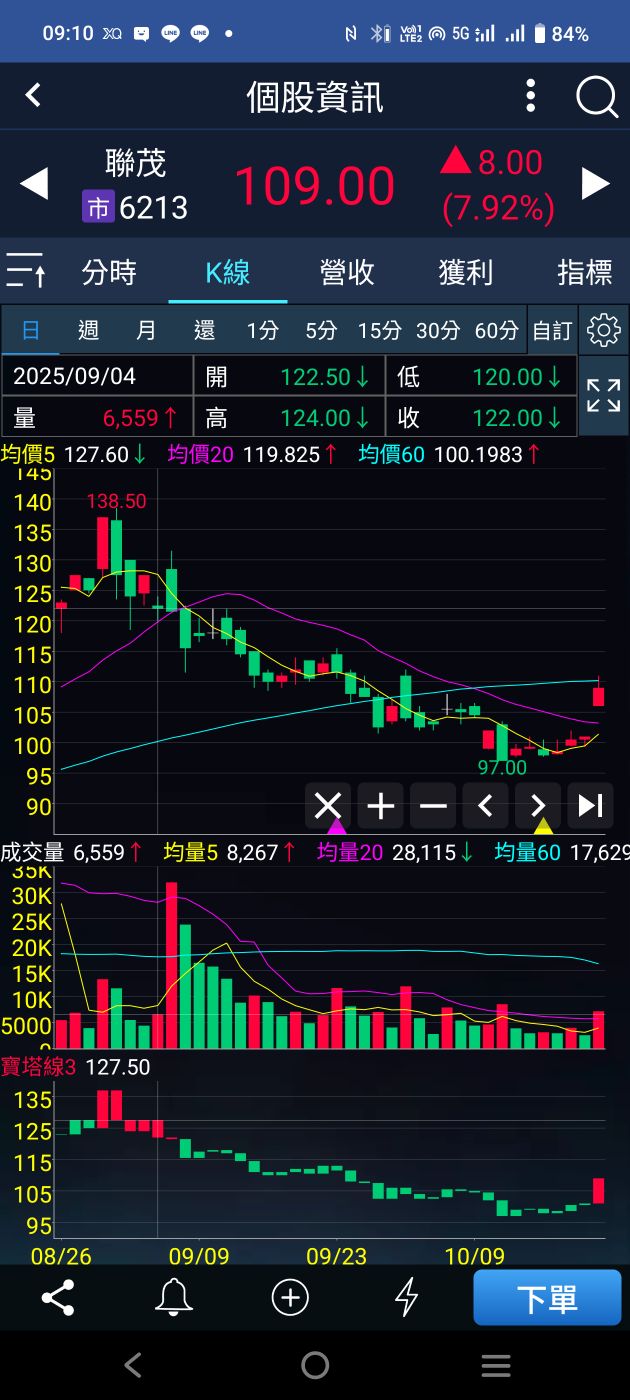Open chart settings gear icon

coord(604,329)
